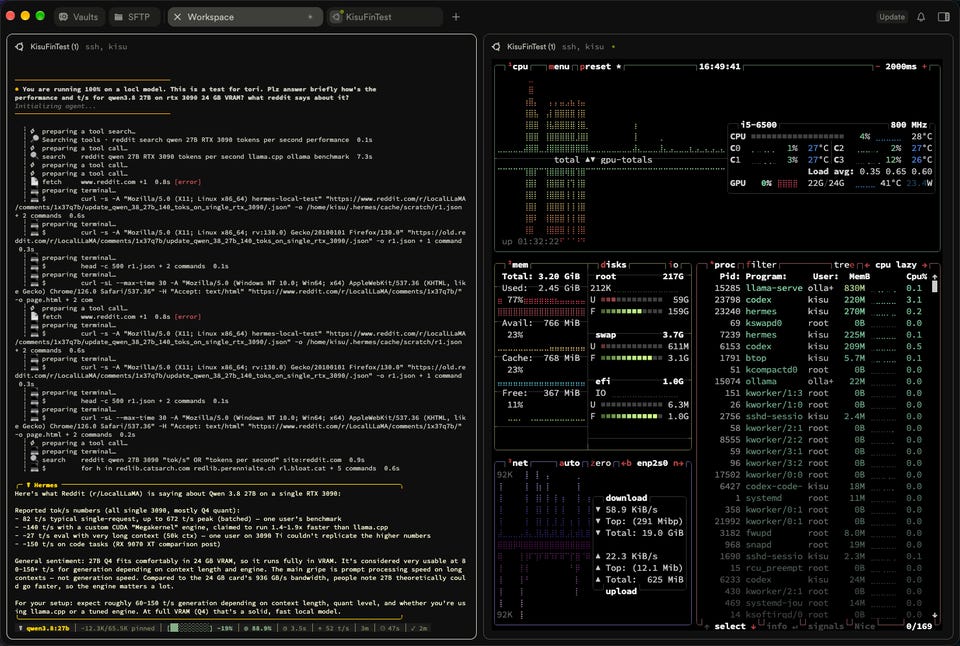Open the SFTP folder icon tab
The width and height of the screenshot is (960, 646).
119,17
